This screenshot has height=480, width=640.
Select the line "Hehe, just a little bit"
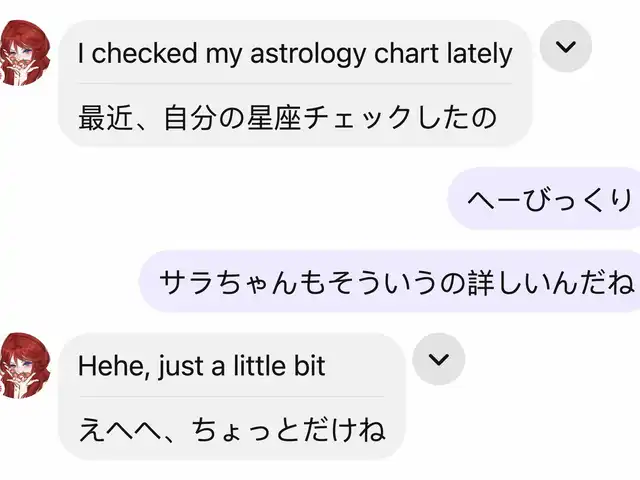[201, 366]
